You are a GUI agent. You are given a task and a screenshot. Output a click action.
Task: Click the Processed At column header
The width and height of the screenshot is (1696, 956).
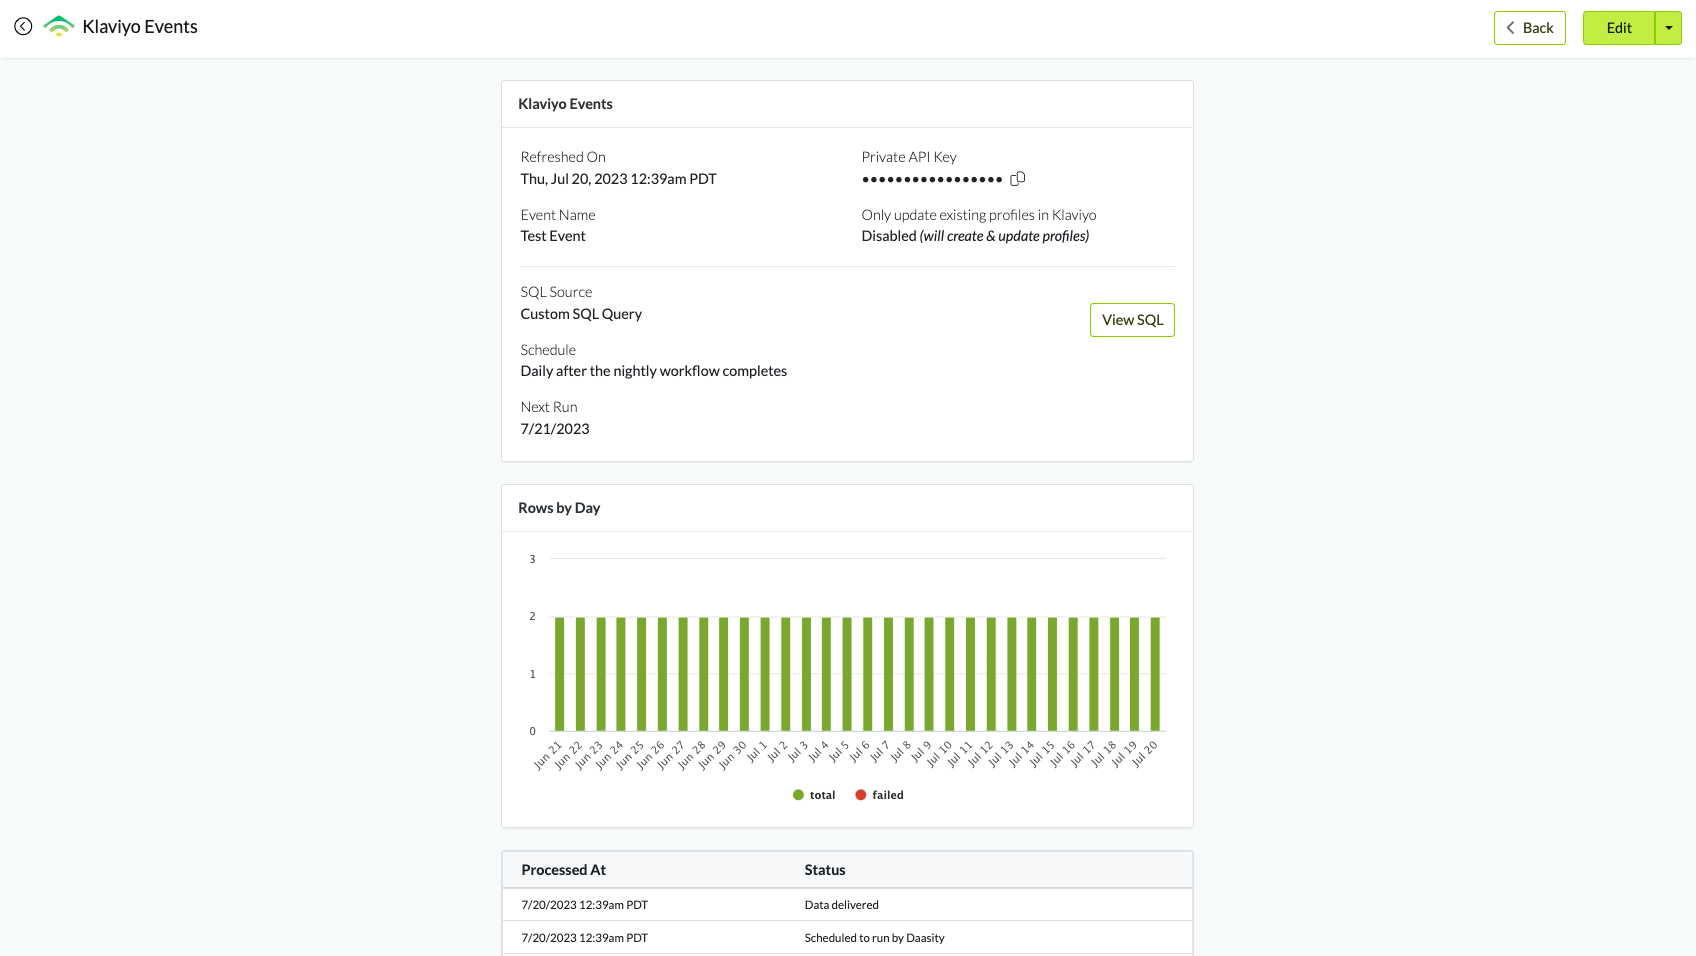pos(563,870)
